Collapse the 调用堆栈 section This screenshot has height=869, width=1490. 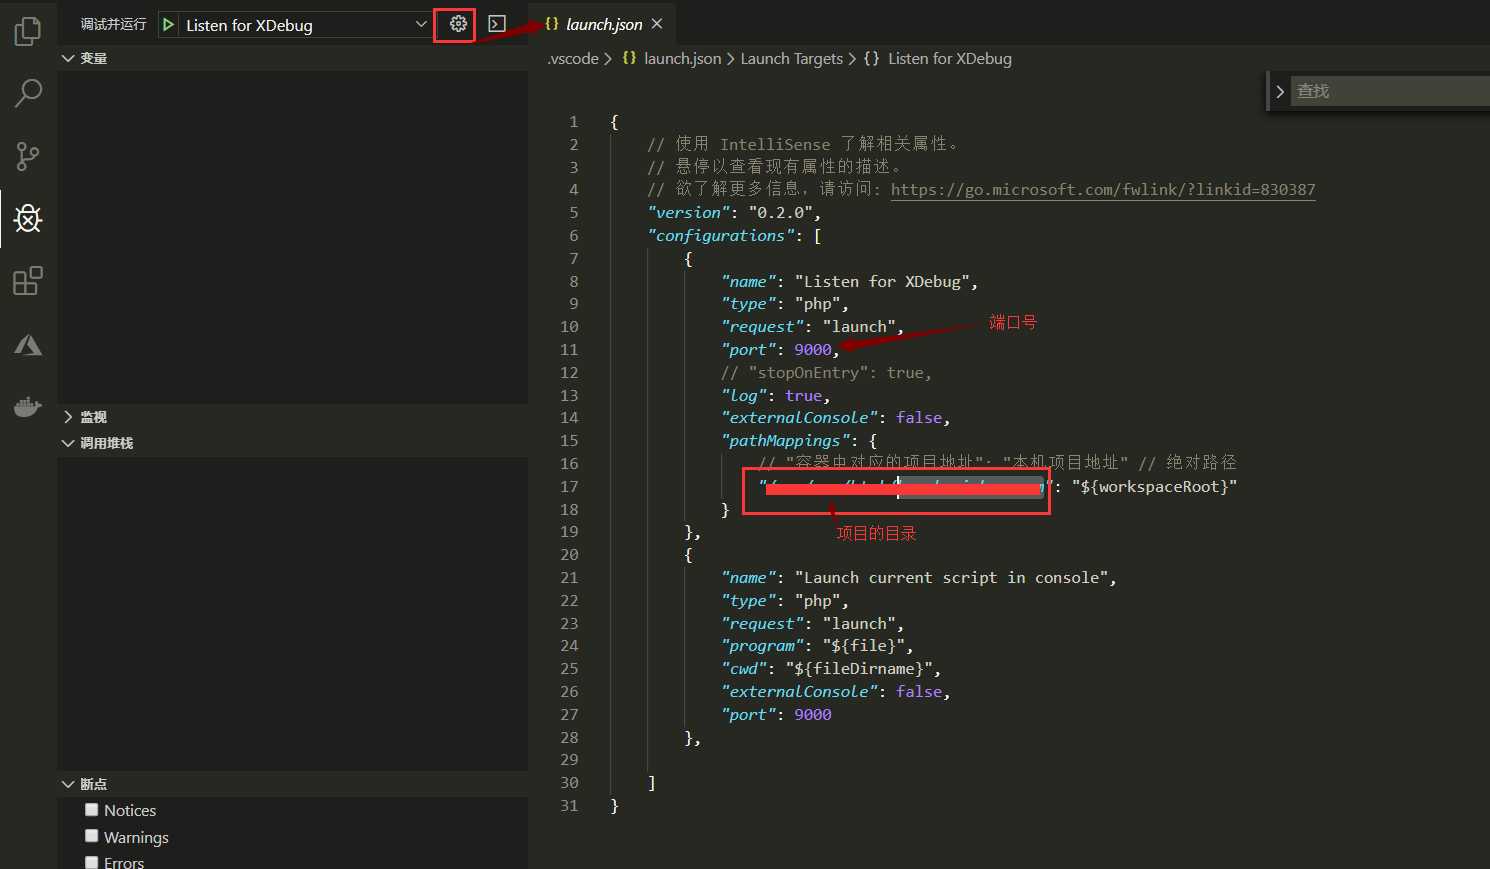coord(293,443)
